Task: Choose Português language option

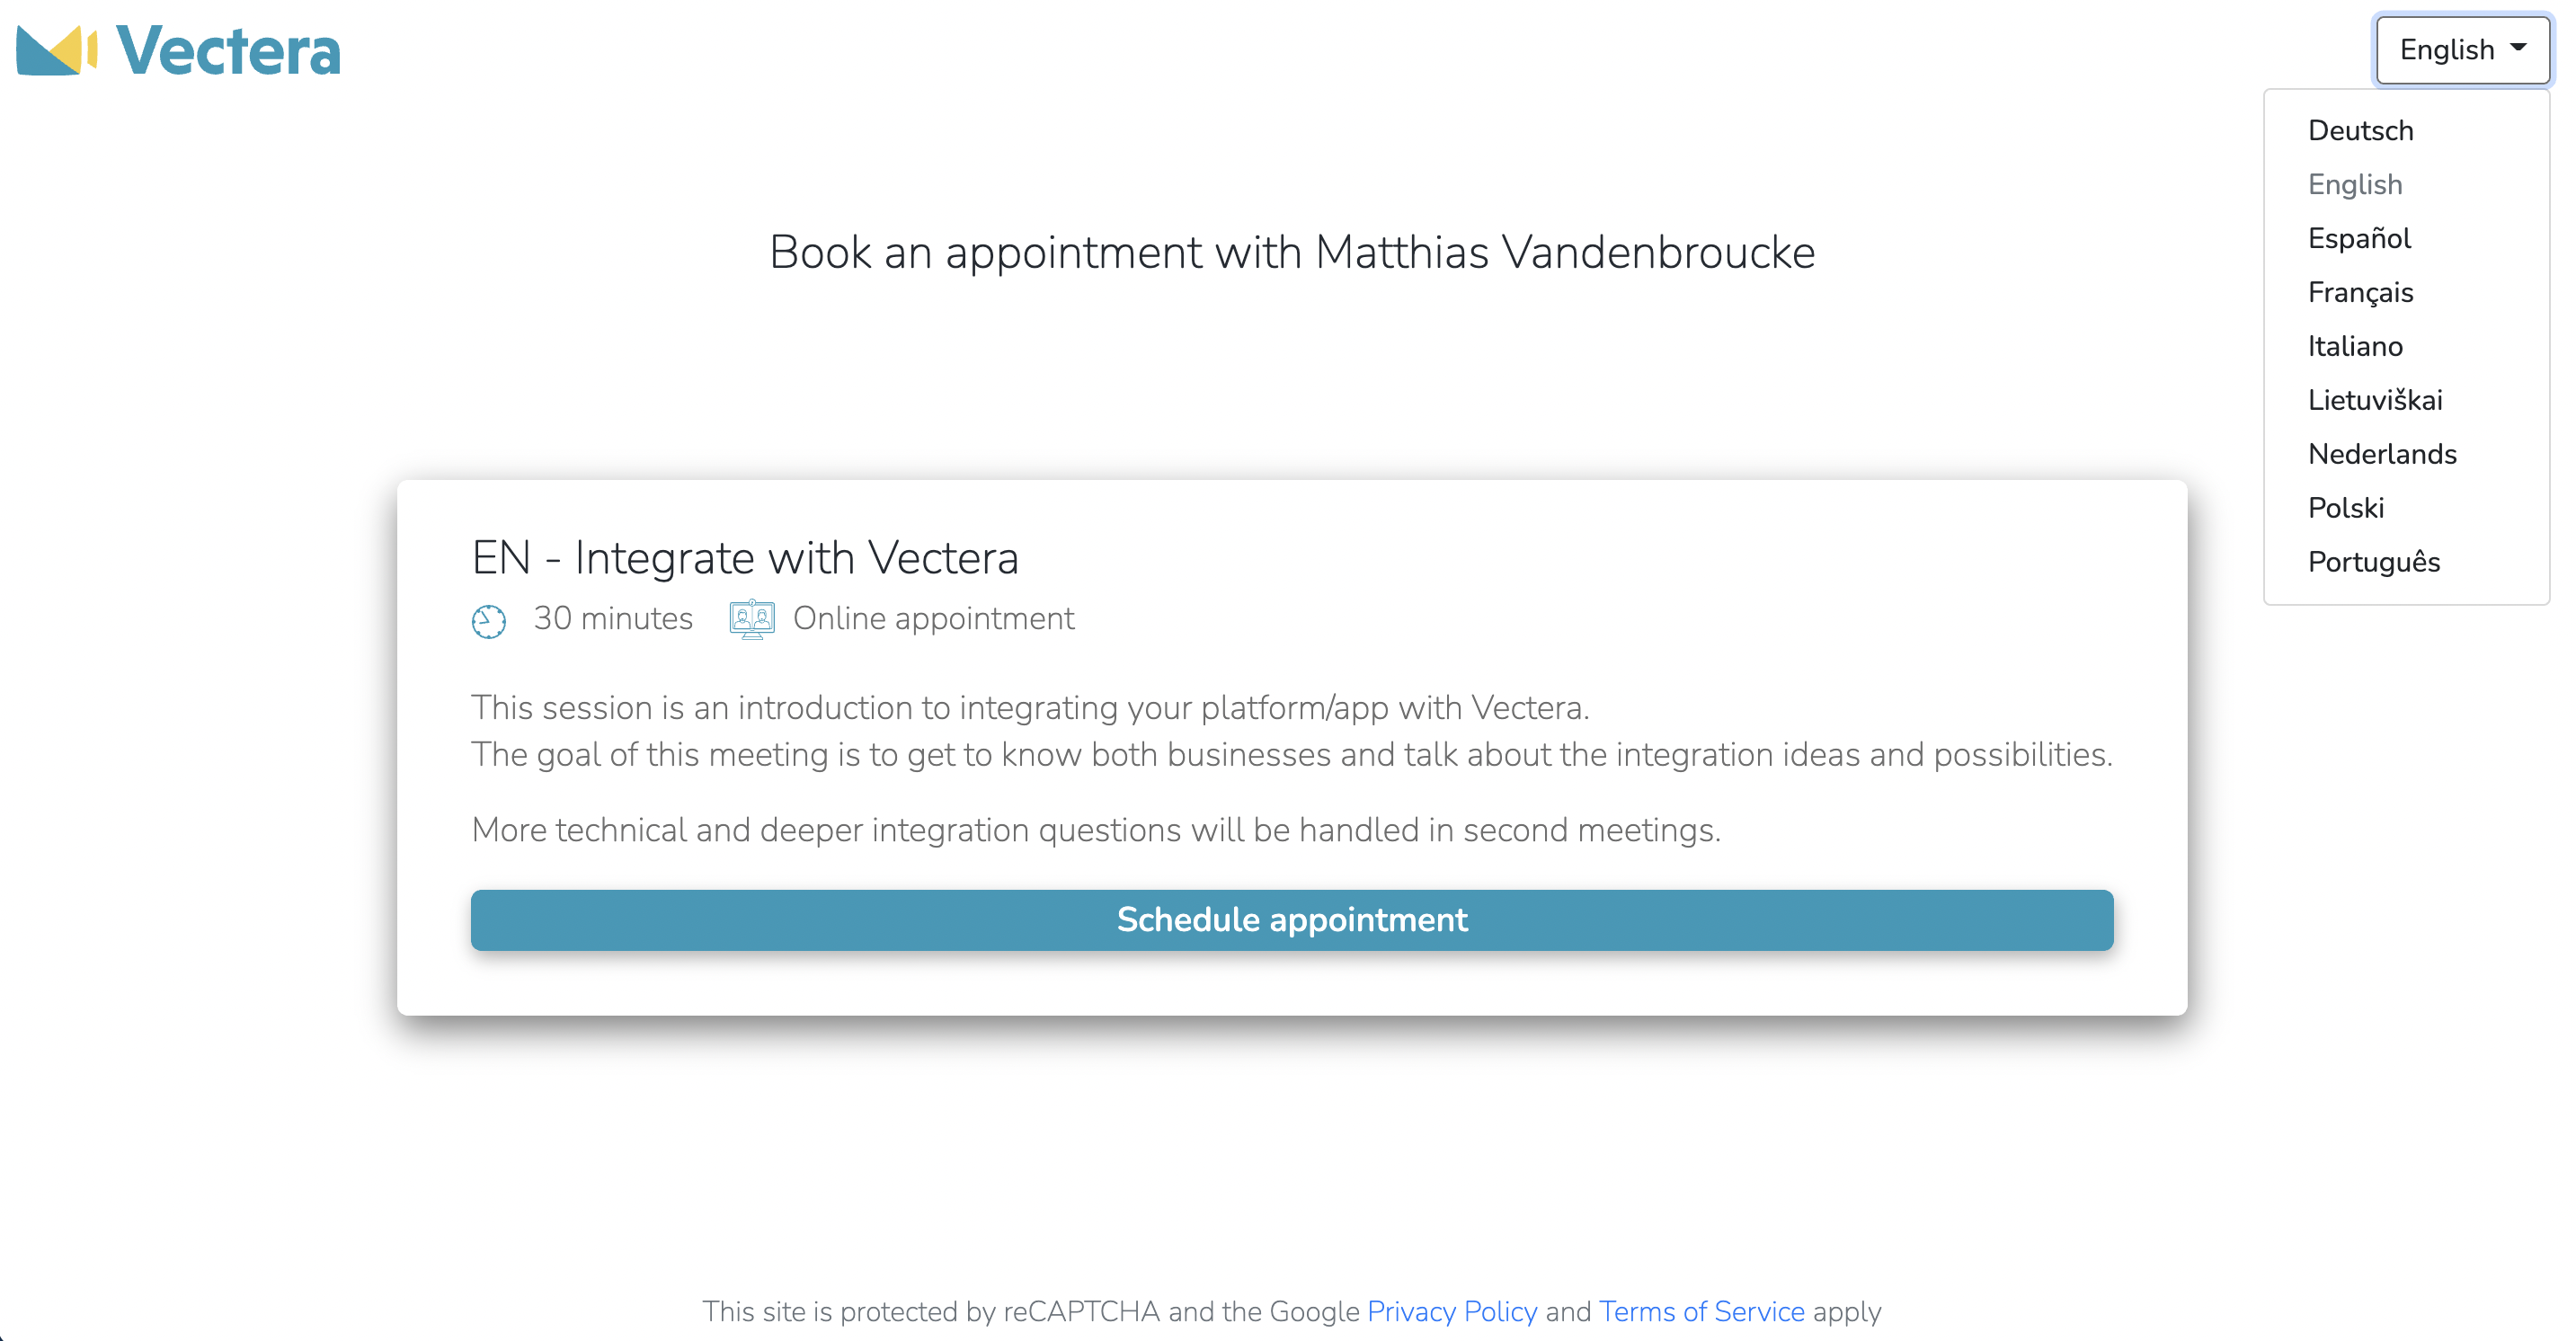Action: [2374, 563]
